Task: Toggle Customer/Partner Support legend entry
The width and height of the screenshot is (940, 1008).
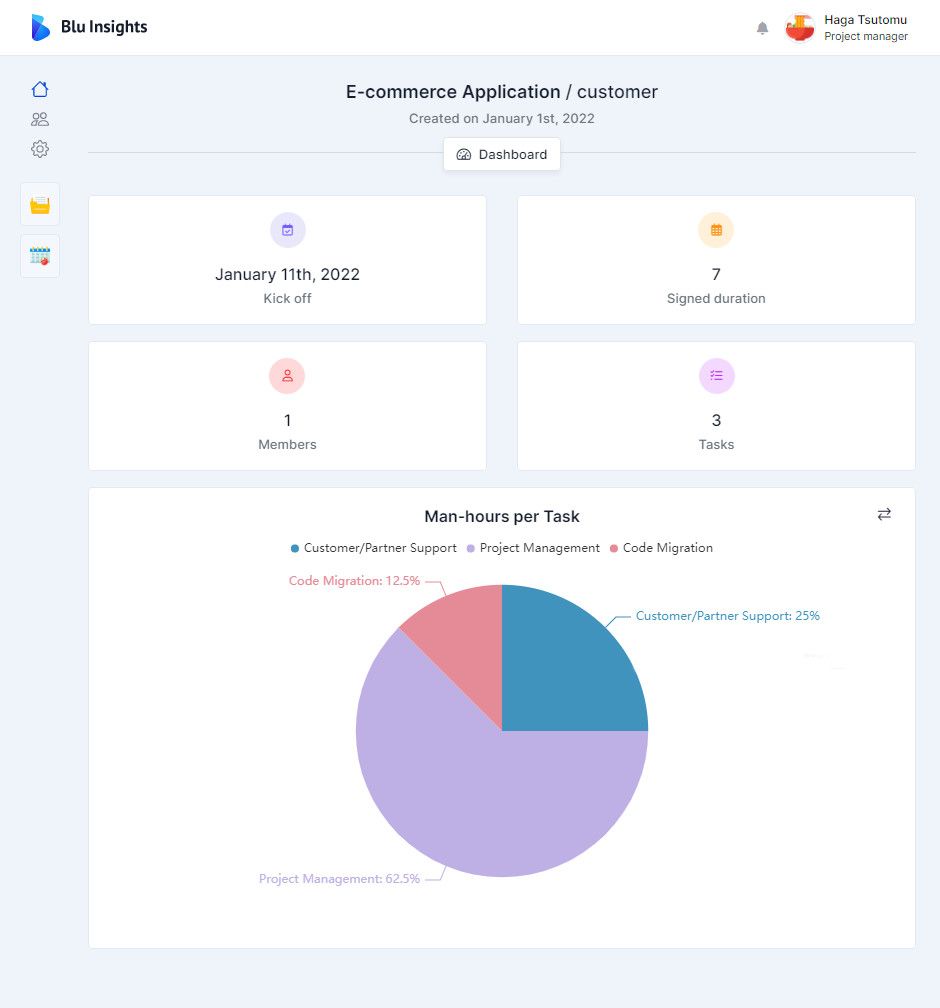Action: point(374,548)
